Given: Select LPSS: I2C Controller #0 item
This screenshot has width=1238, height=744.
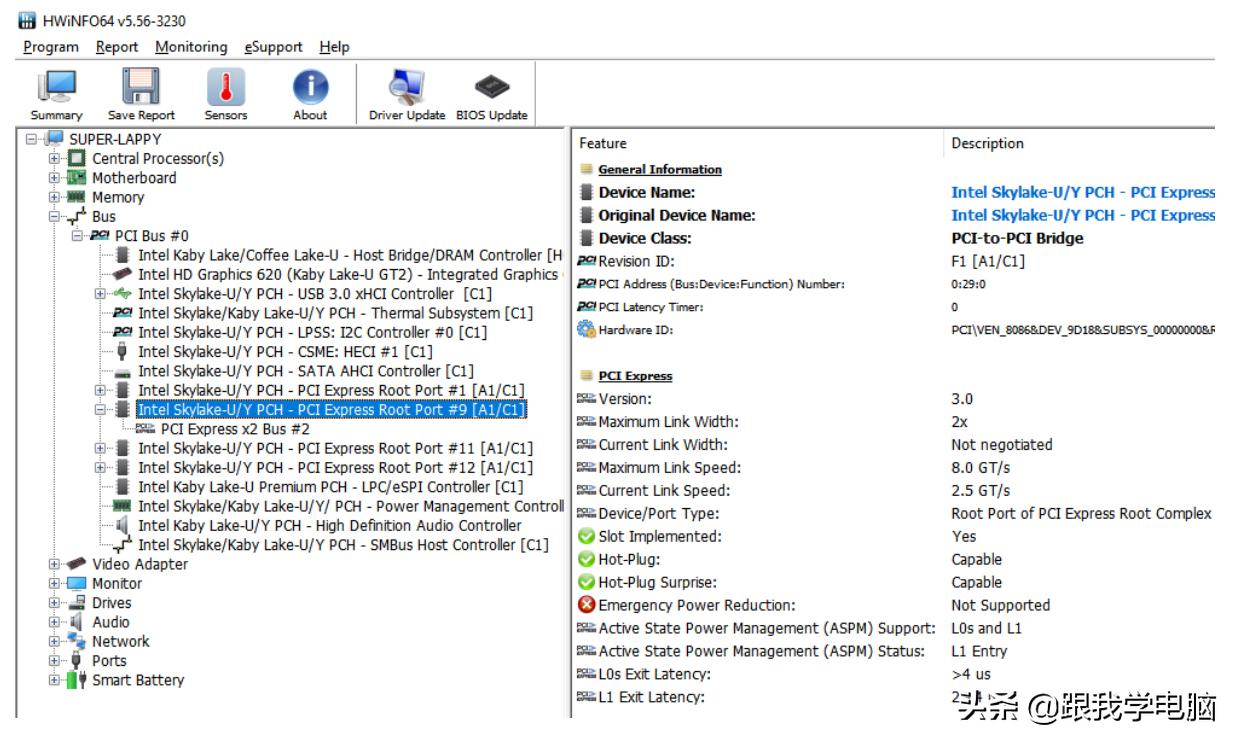Looking at the screenshot, I should [313, 332].
